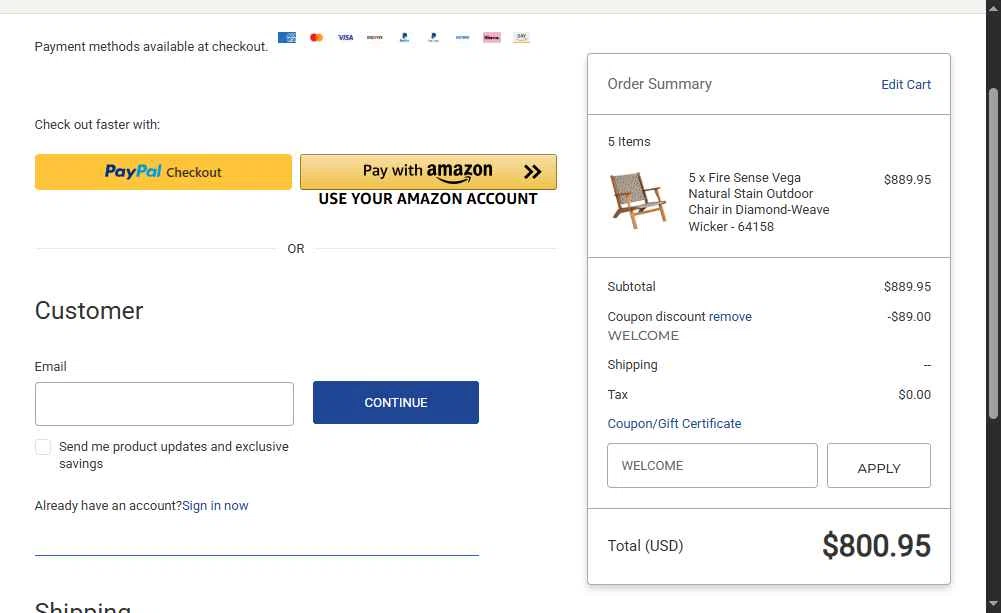Focus the customer Email input field
The image size is (1001, 613).
coord(164,404)
